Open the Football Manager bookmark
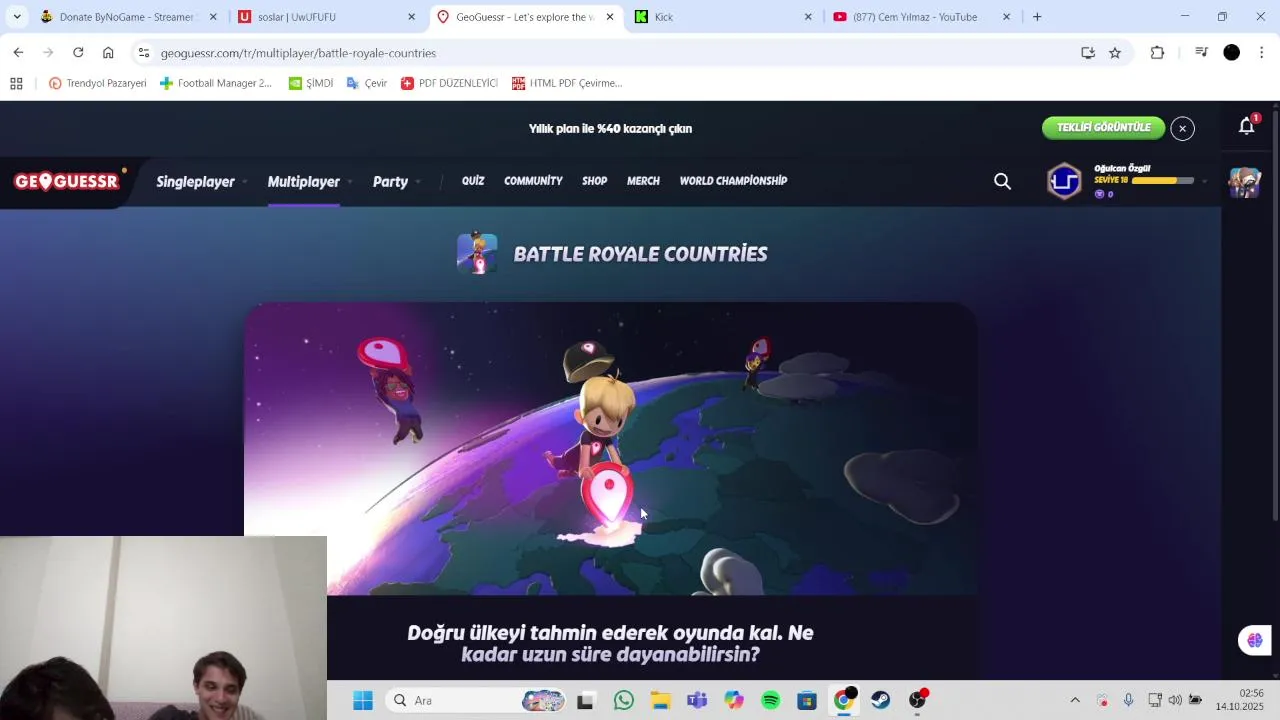The height and width of the screenshot is (720, 1280). (x=216, y=84)
